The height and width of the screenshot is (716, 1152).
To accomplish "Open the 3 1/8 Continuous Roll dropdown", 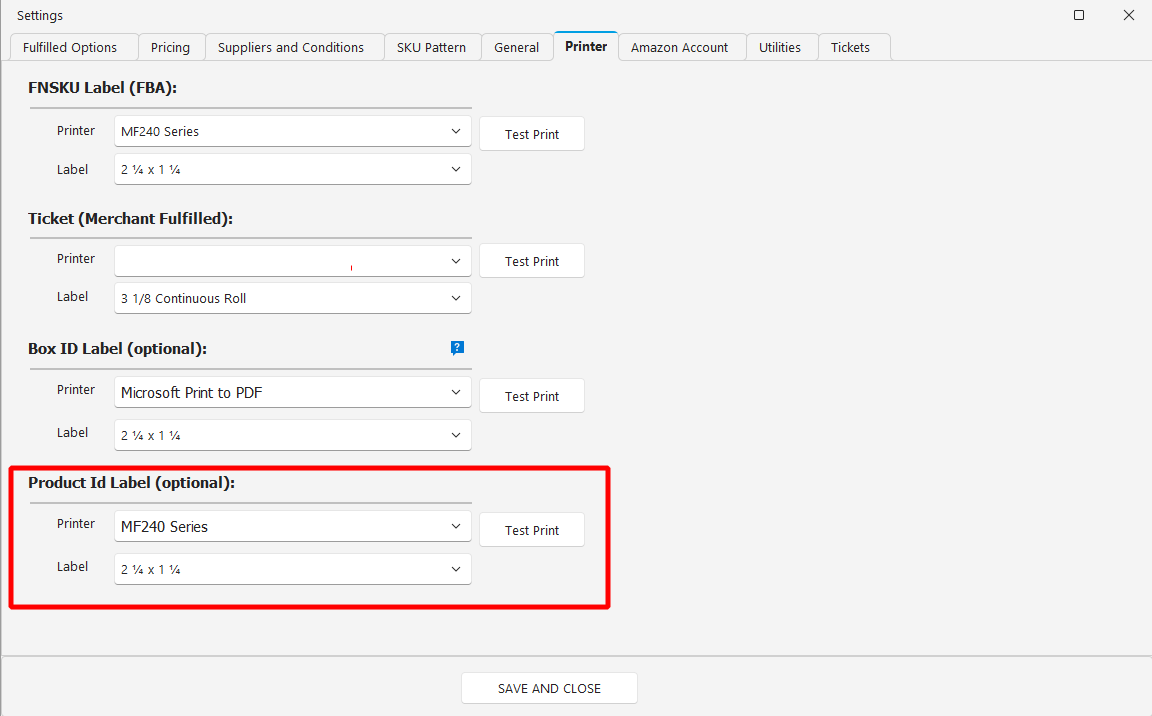I will 292,298.
